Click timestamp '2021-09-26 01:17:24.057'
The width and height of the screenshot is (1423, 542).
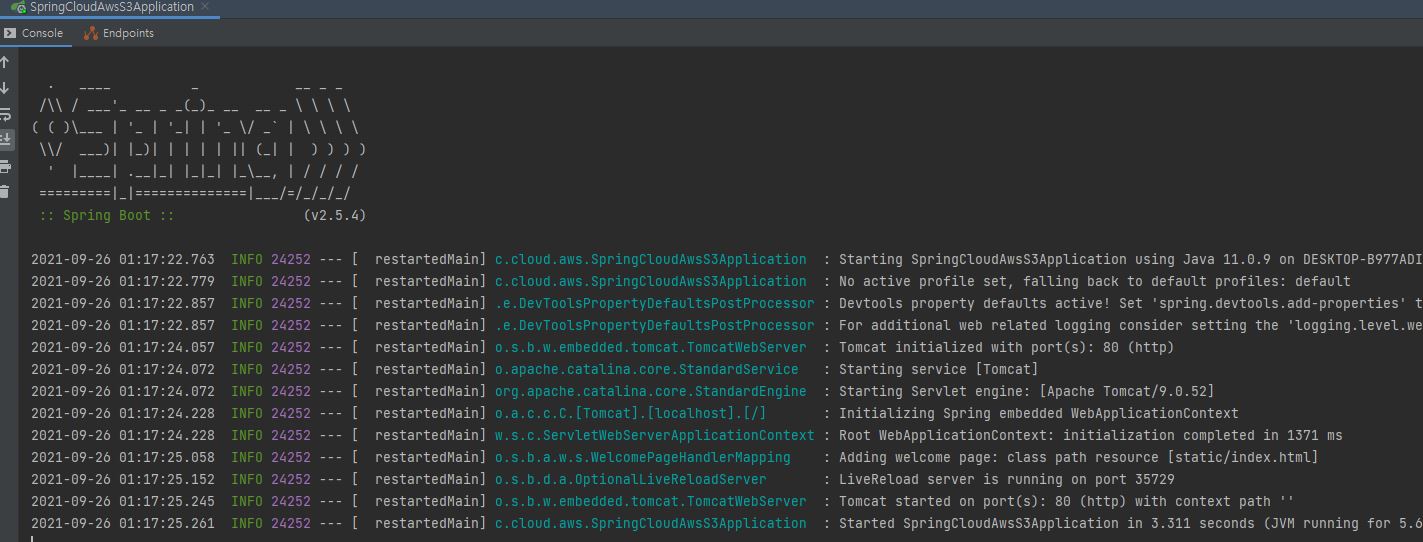click(122, 347)
